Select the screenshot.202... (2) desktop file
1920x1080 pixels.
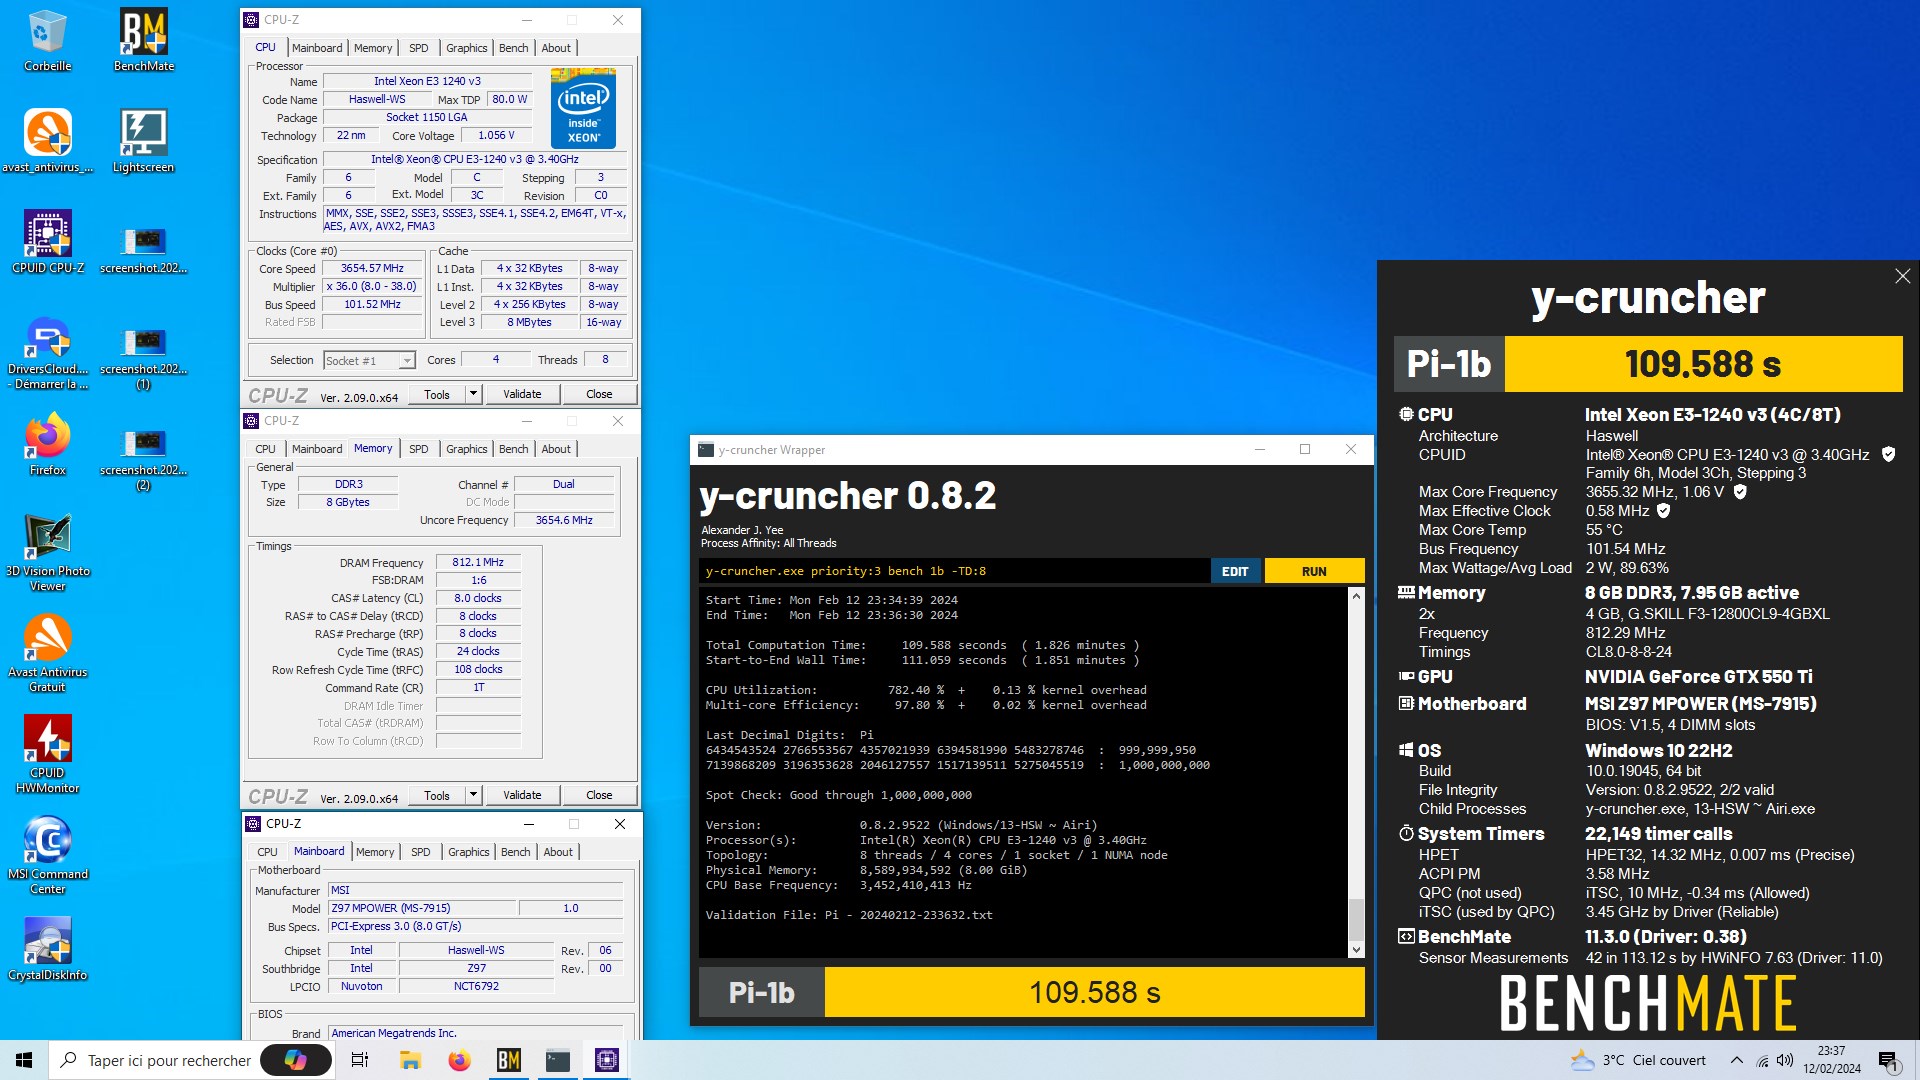point(144,458)
